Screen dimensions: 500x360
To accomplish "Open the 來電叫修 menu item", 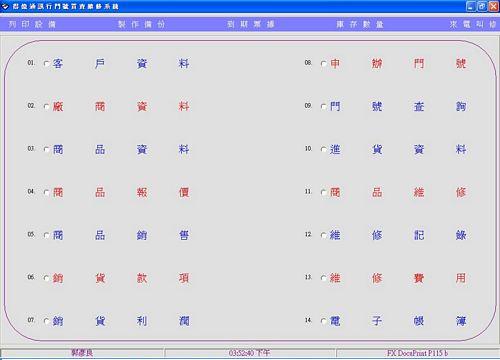I will 472,24.
